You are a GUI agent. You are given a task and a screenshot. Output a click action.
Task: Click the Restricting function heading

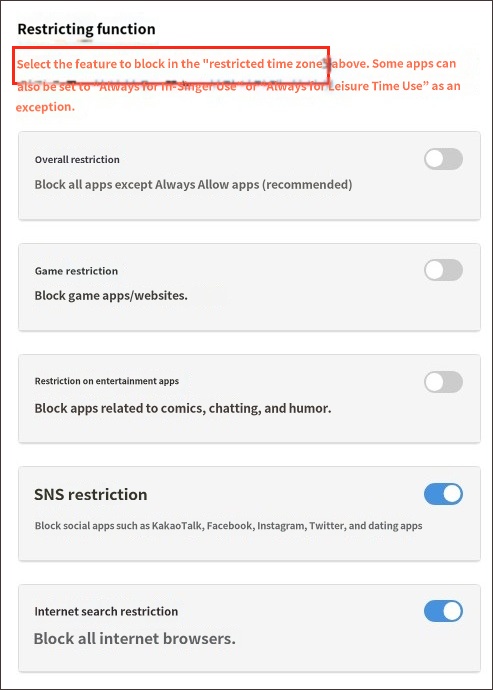86,29
